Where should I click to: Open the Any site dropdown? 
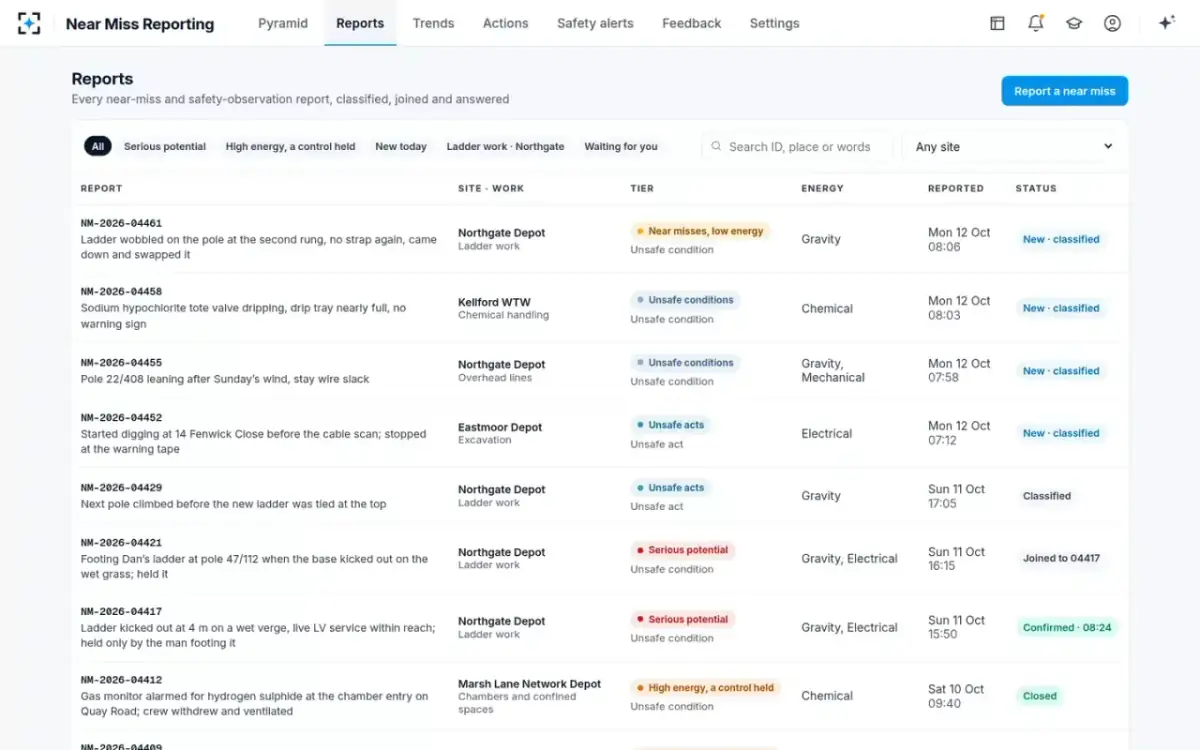point(1011,146)
